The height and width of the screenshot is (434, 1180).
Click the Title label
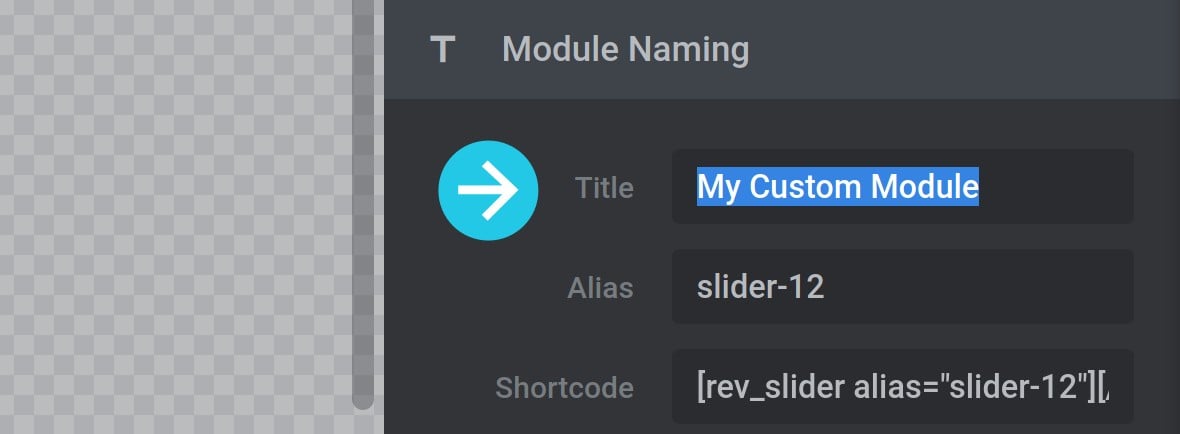(604, 188)
